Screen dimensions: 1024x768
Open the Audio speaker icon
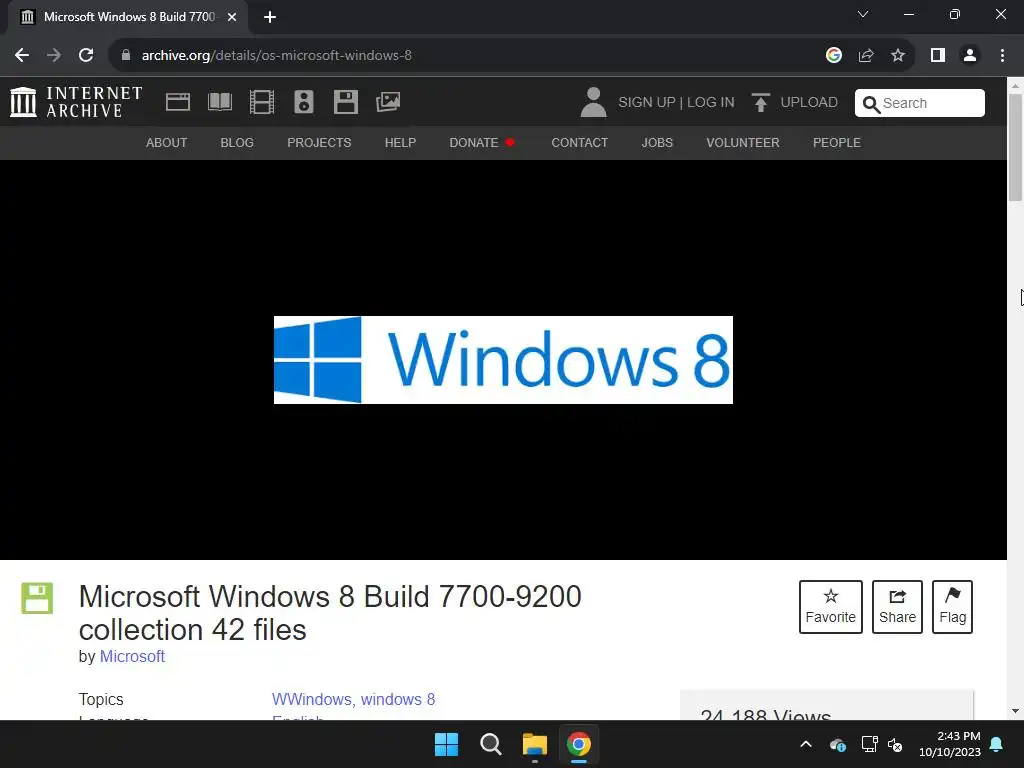pyautogui.click(x=304, y=102)
